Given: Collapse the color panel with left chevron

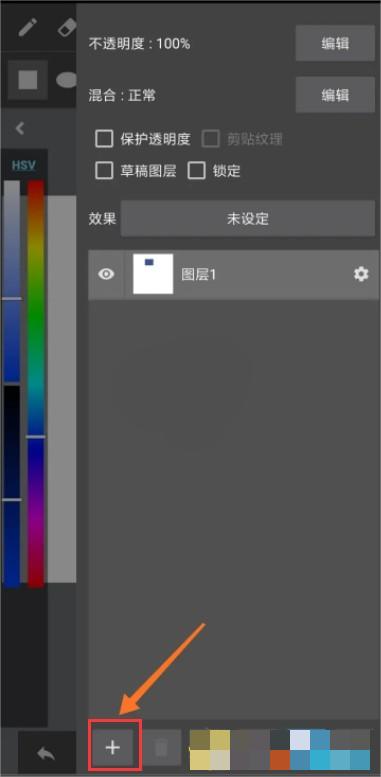Looking at the screenshot, I should click(20, 129).
